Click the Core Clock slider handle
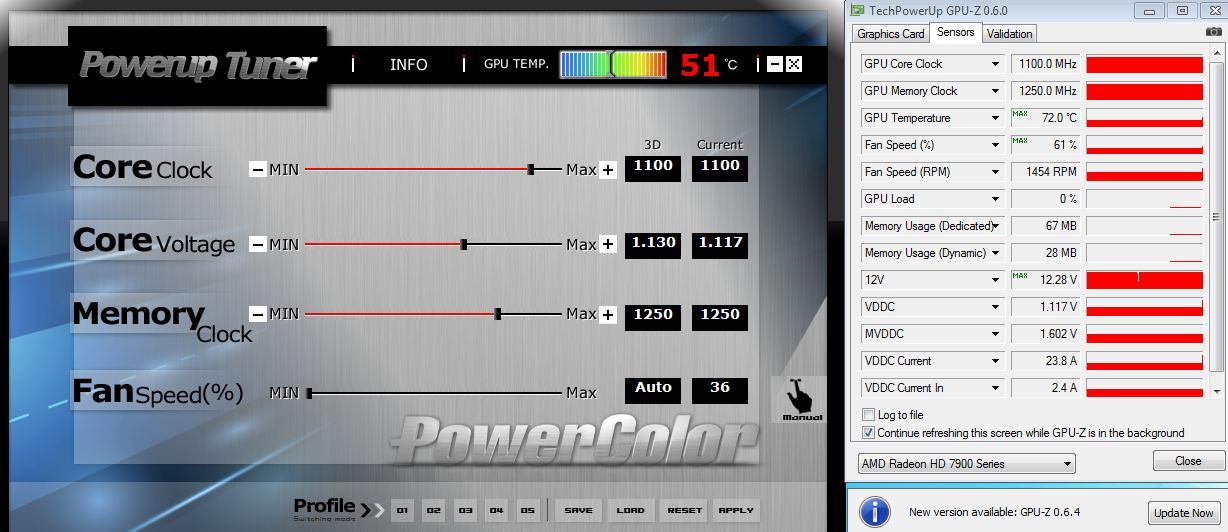This screenshot has height=532, width=1228. point(531,169)
